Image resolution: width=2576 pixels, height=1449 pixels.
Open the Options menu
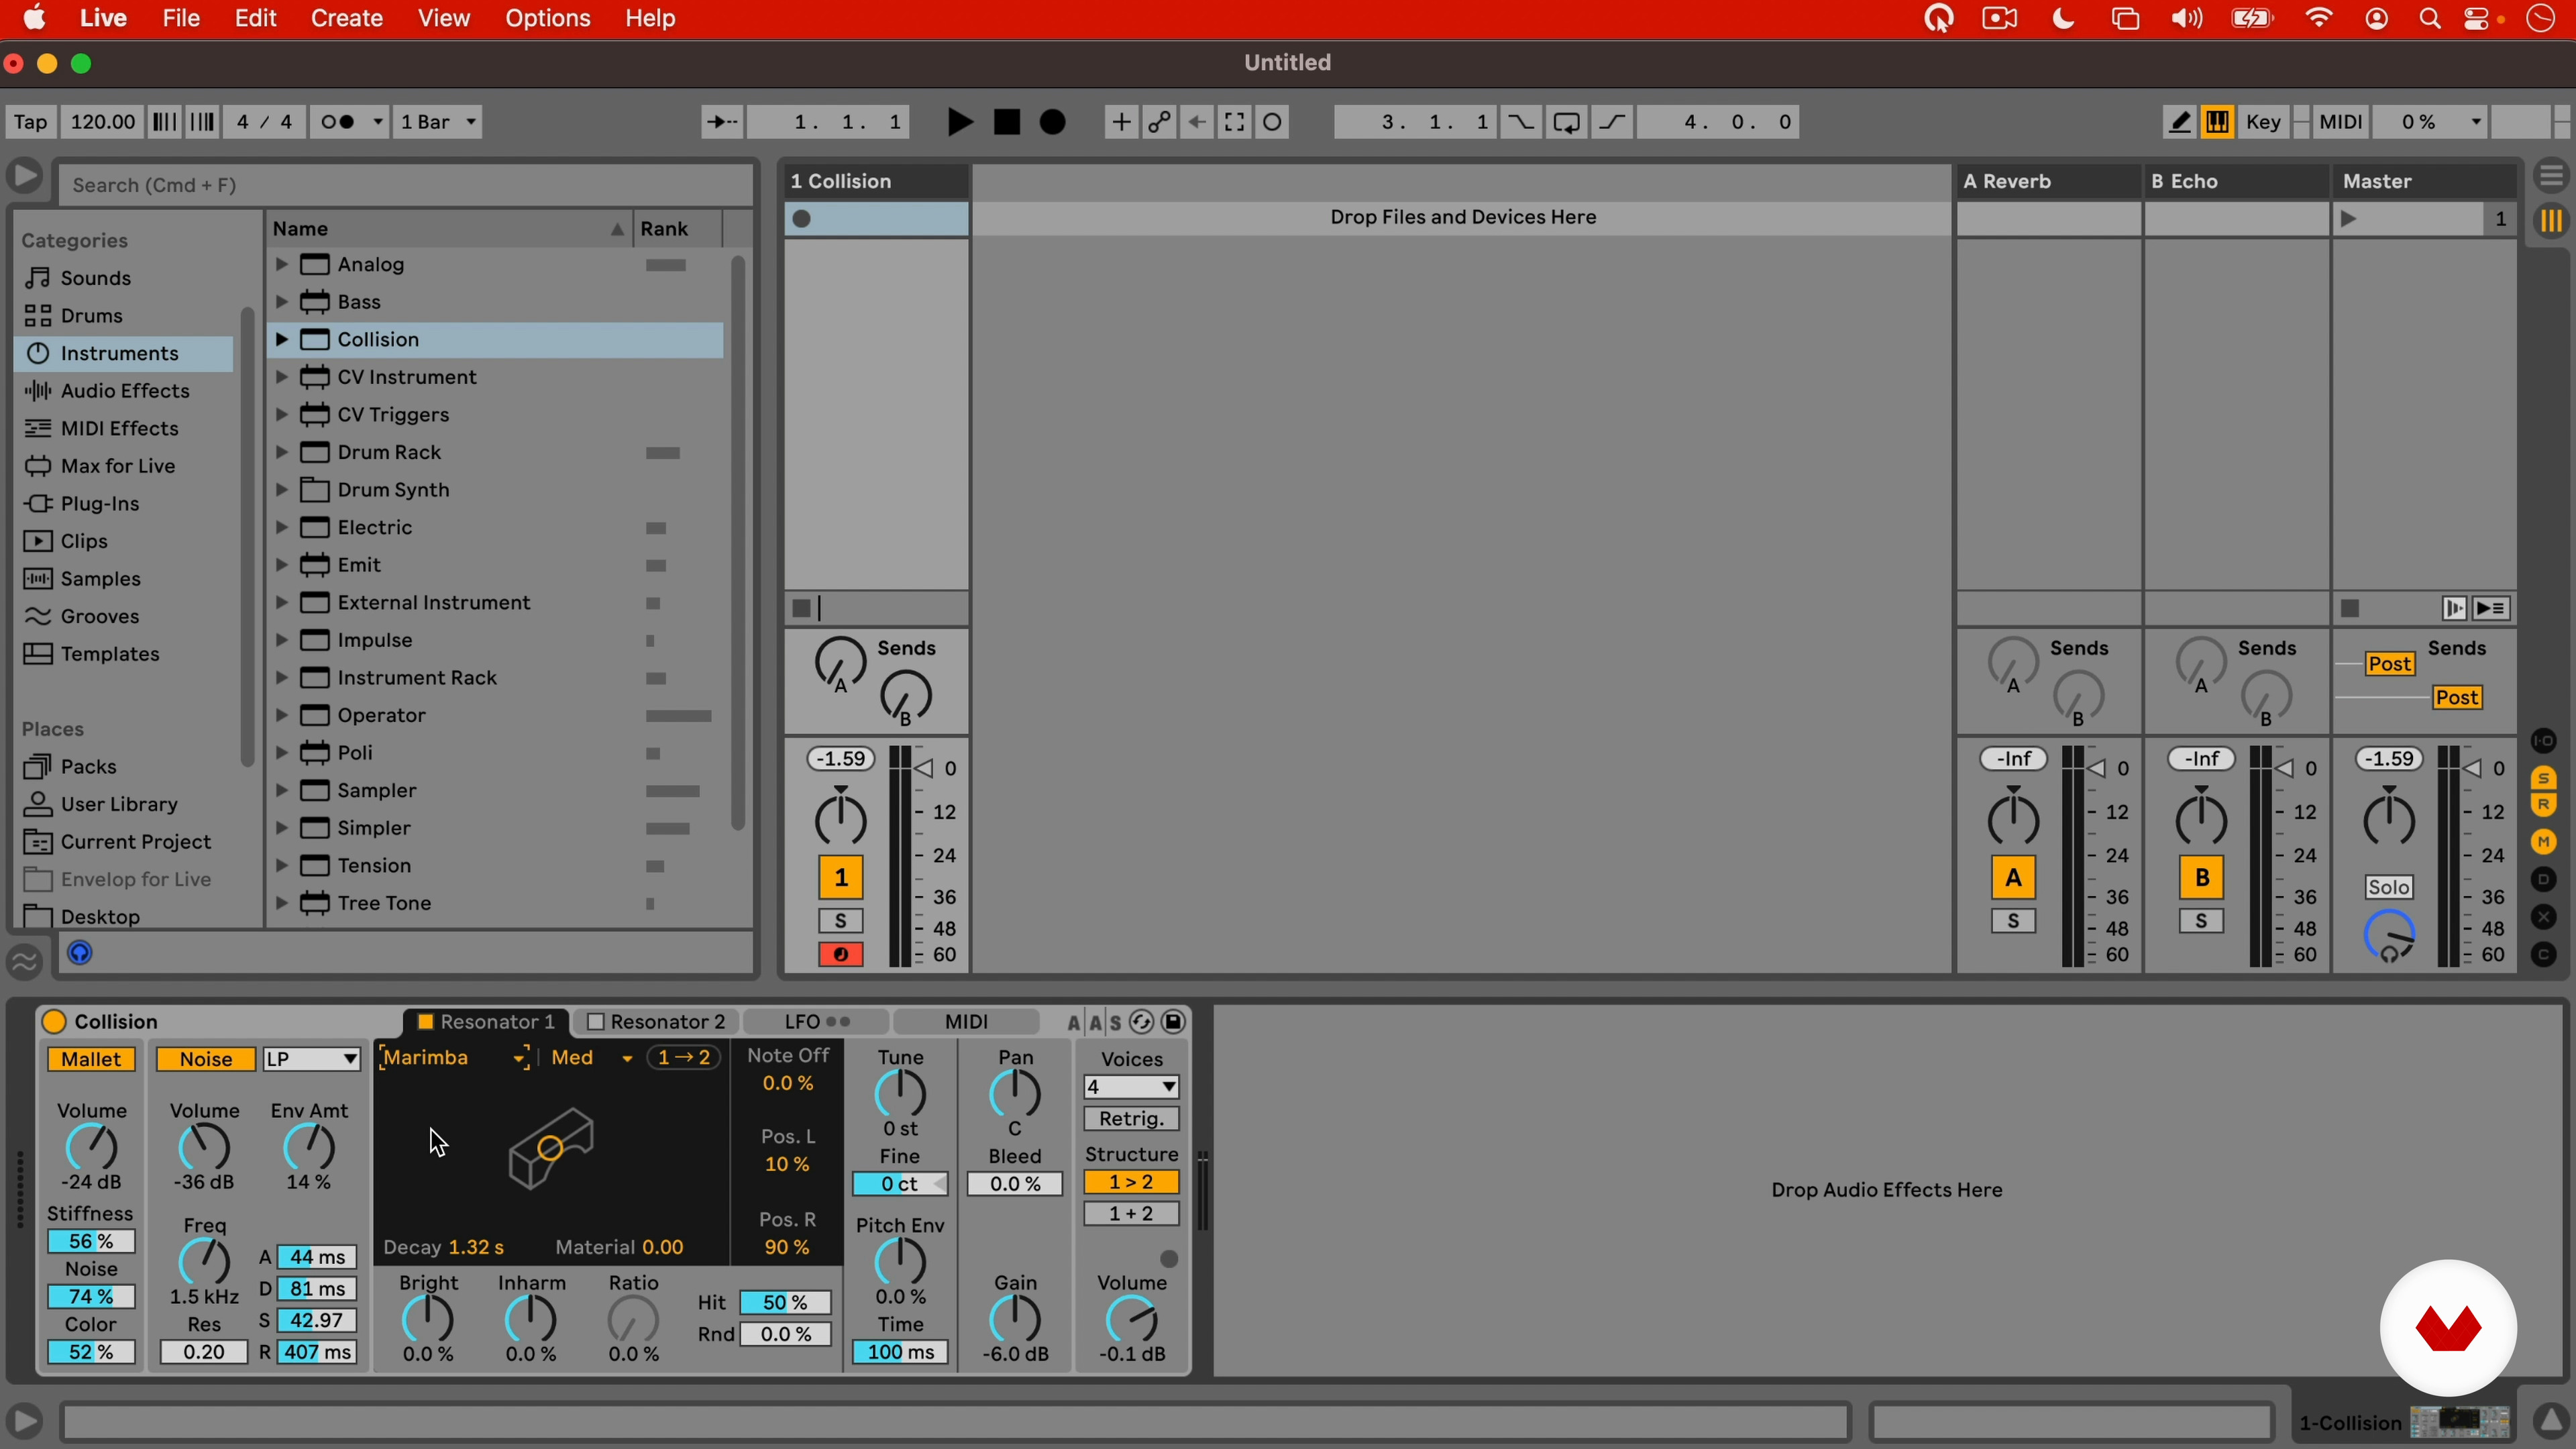coord(547,18)
